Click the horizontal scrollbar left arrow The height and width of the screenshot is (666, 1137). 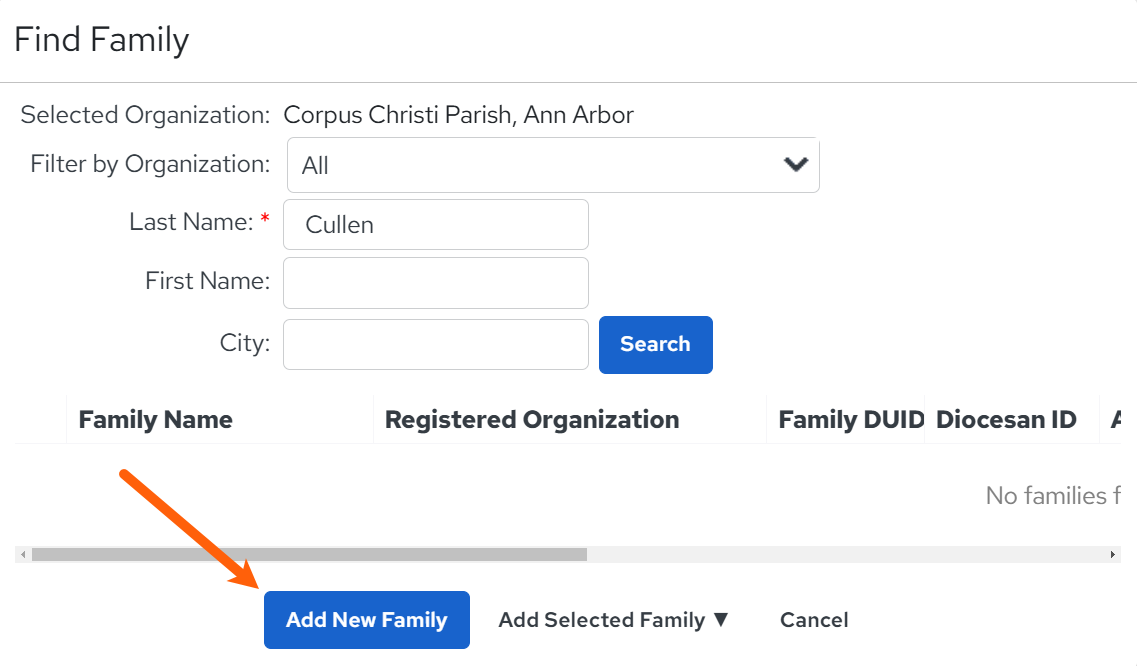(23, 555)
